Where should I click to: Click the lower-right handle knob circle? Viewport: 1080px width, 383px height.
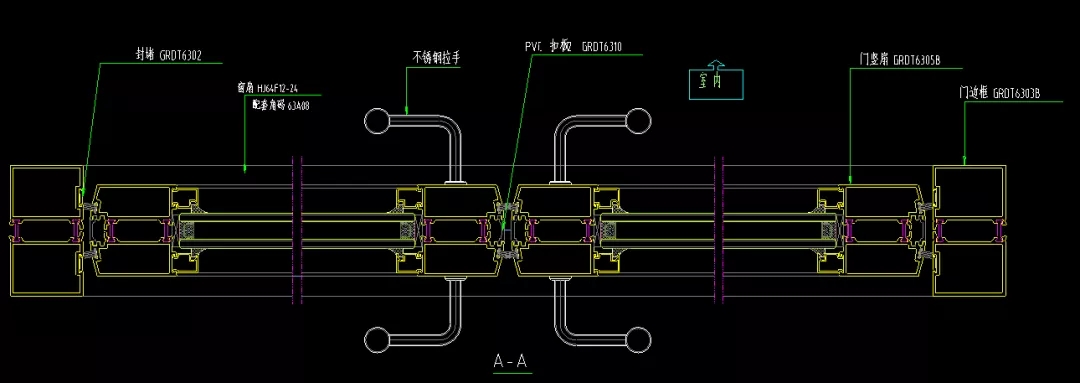638,340
